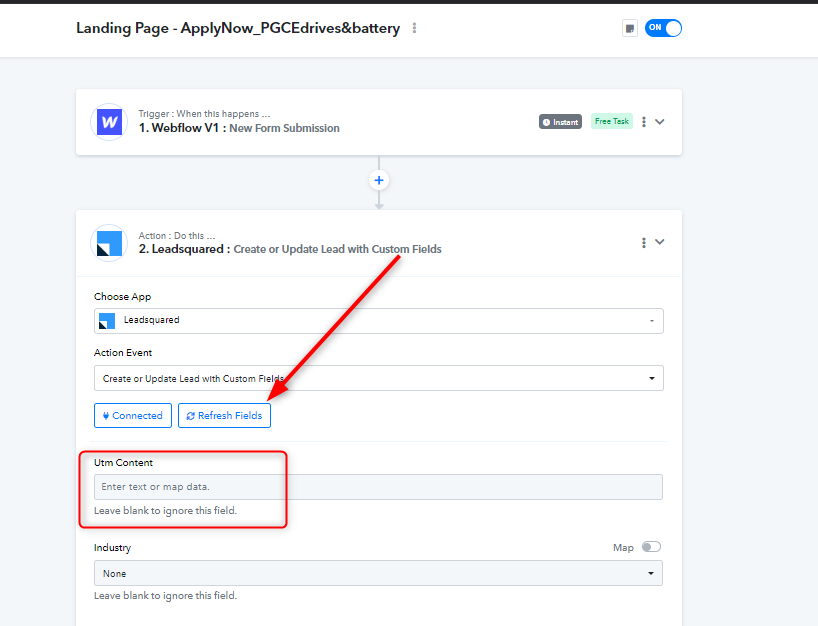Toggle the Industry Map switch
Image resolution: width=818 pixels, height=626 pixels.
click(651, 547)
